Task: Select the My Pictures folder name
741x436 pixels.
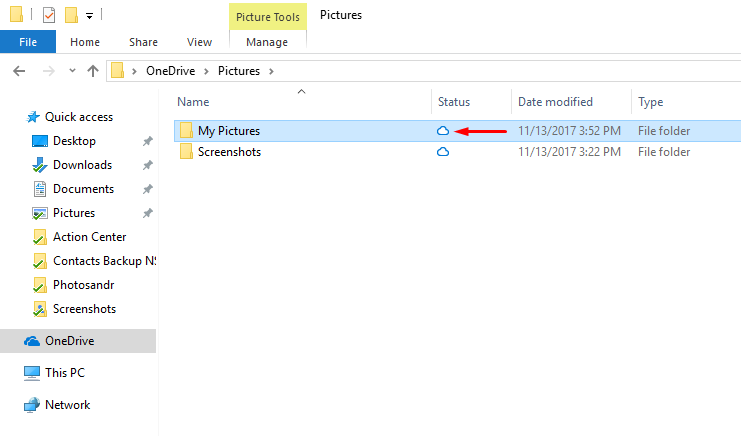Action: click(x=229, y=131)
